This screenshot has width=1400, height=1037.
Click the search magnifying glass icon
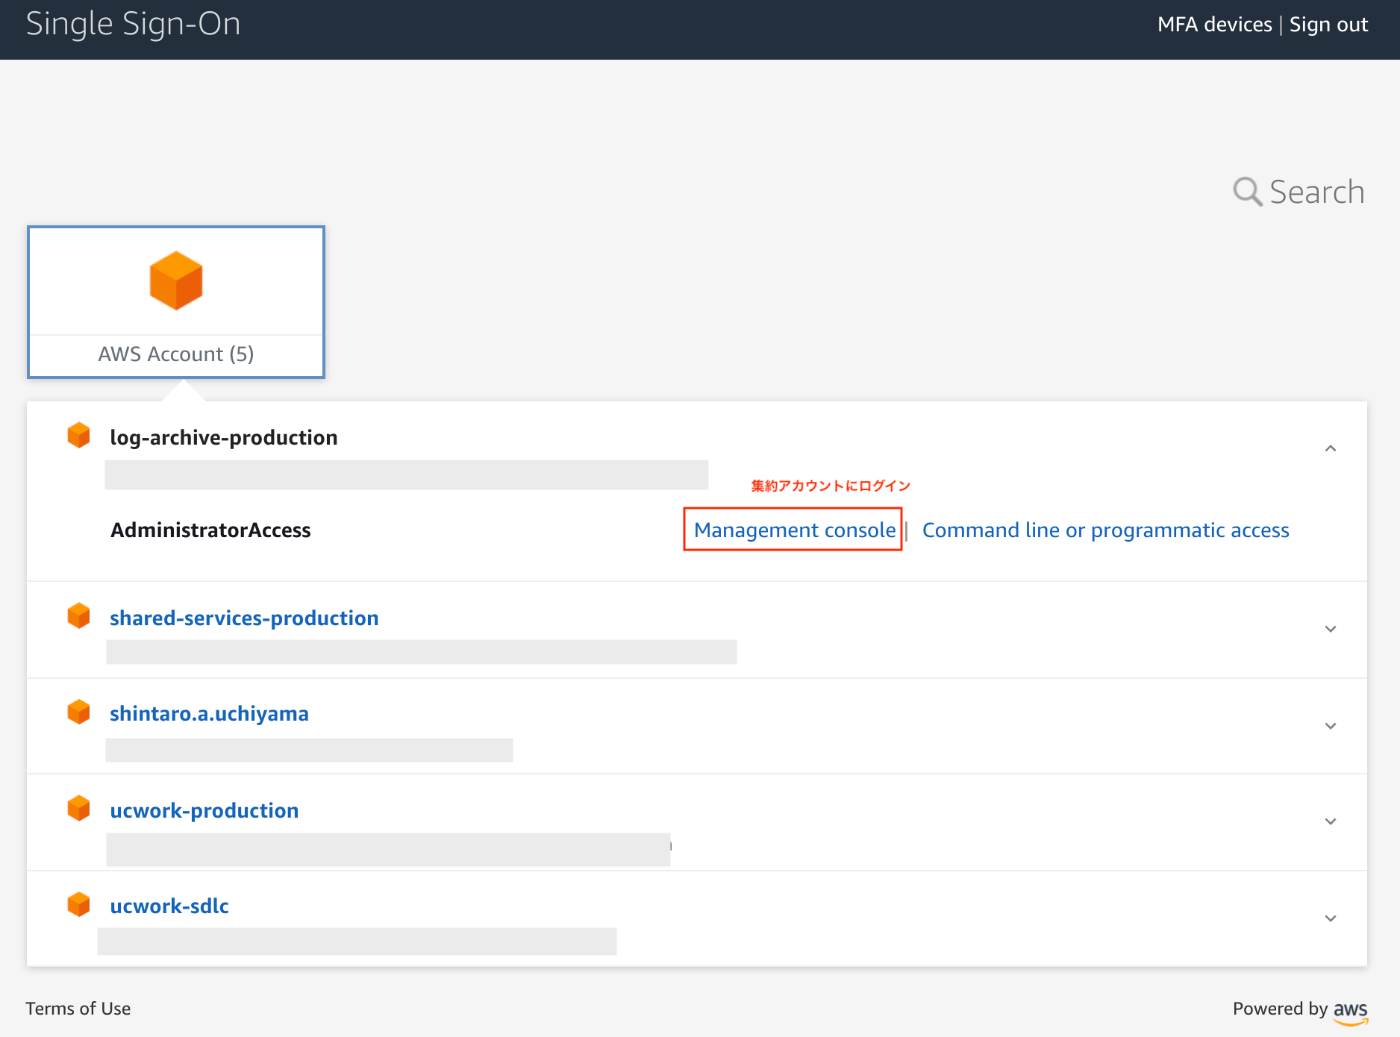pos(1247,191)
